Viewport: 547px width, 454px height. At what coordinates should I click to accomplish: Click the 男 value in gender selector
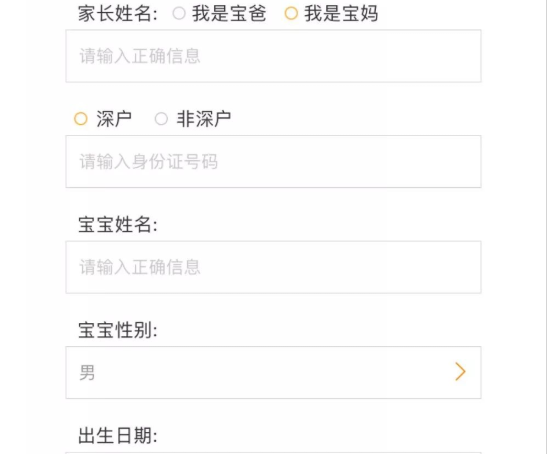(x=87, y=373)
